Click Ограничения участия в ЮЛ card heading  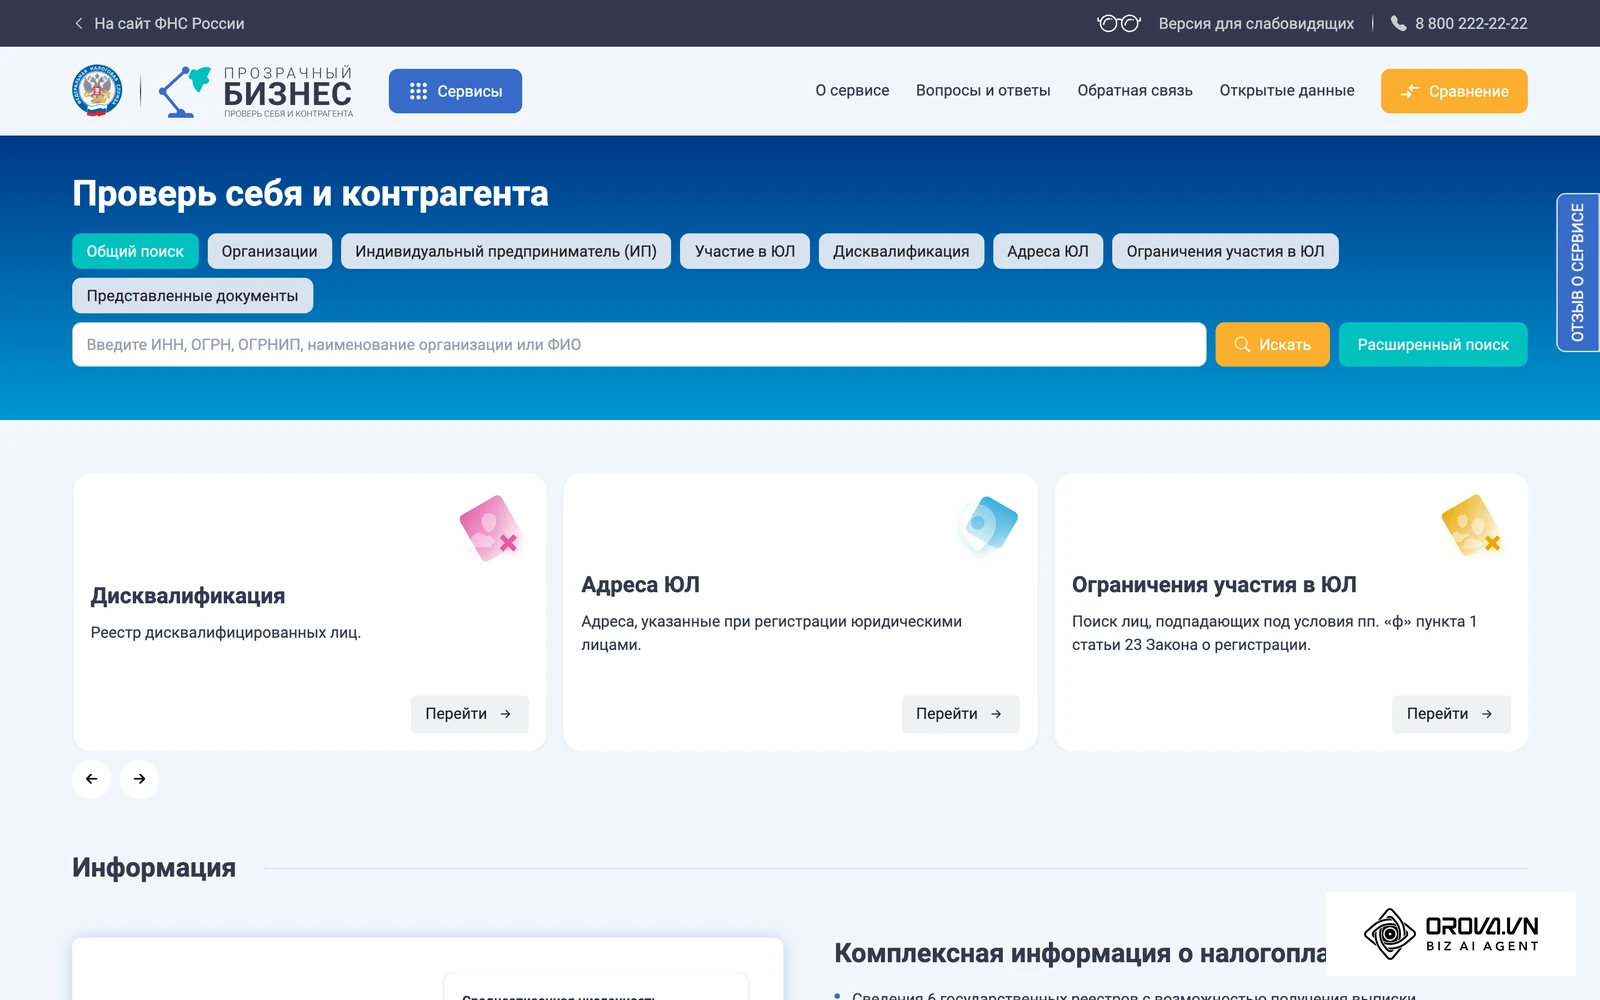click(1214, 585)
